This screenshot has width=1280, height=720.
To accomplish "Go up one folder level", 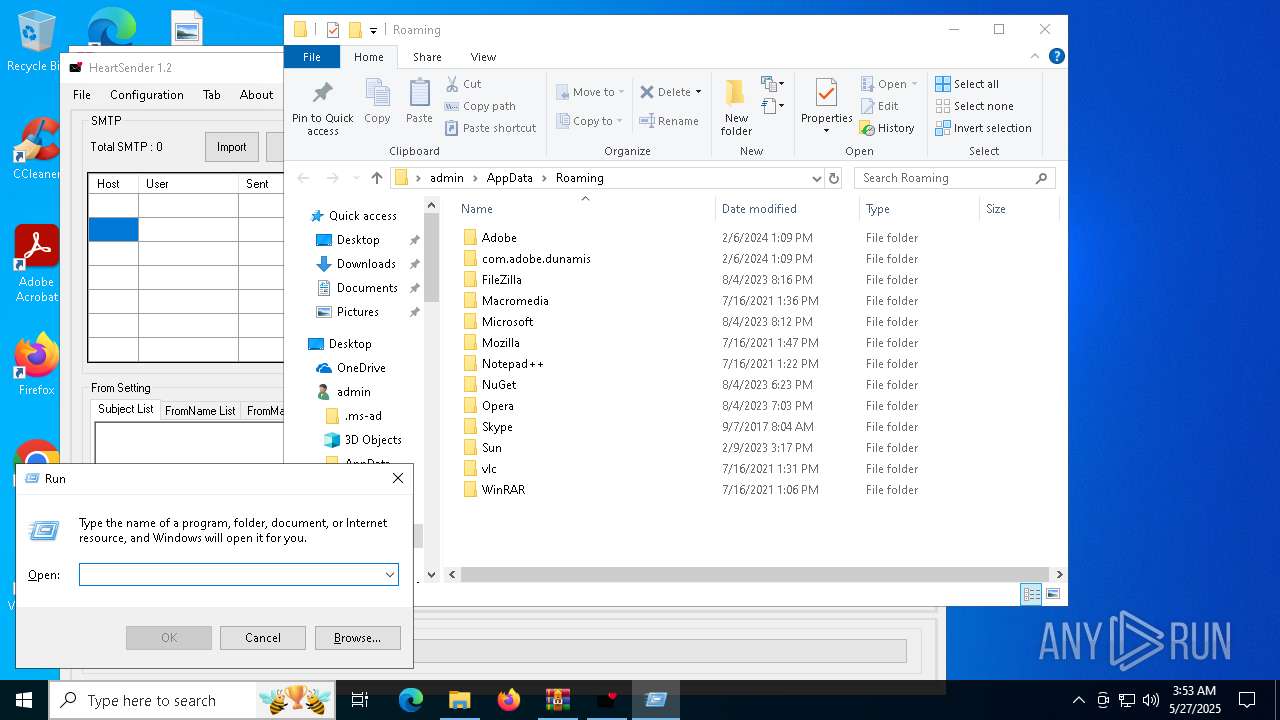I will tap(376, 178).
